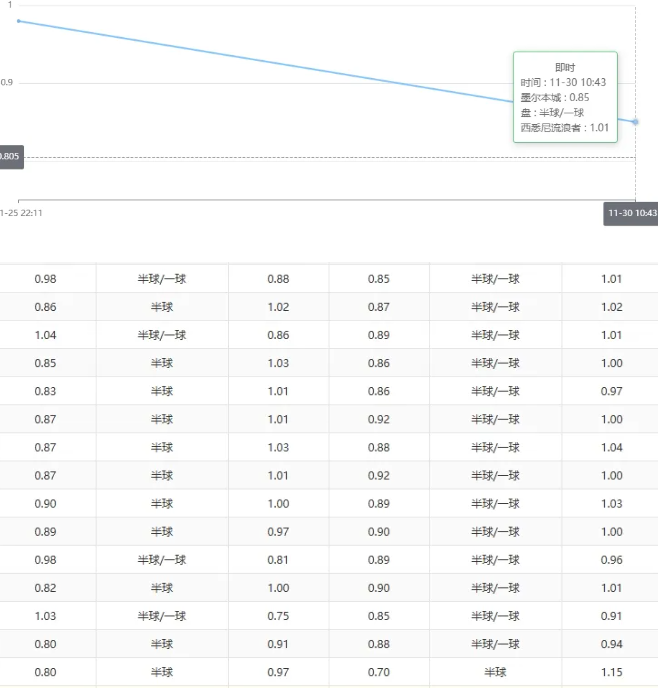Viewport: 658px width, 689px height.
Task: Click the 11-25 22:11 x-axis start label
Action: point(22,212)
